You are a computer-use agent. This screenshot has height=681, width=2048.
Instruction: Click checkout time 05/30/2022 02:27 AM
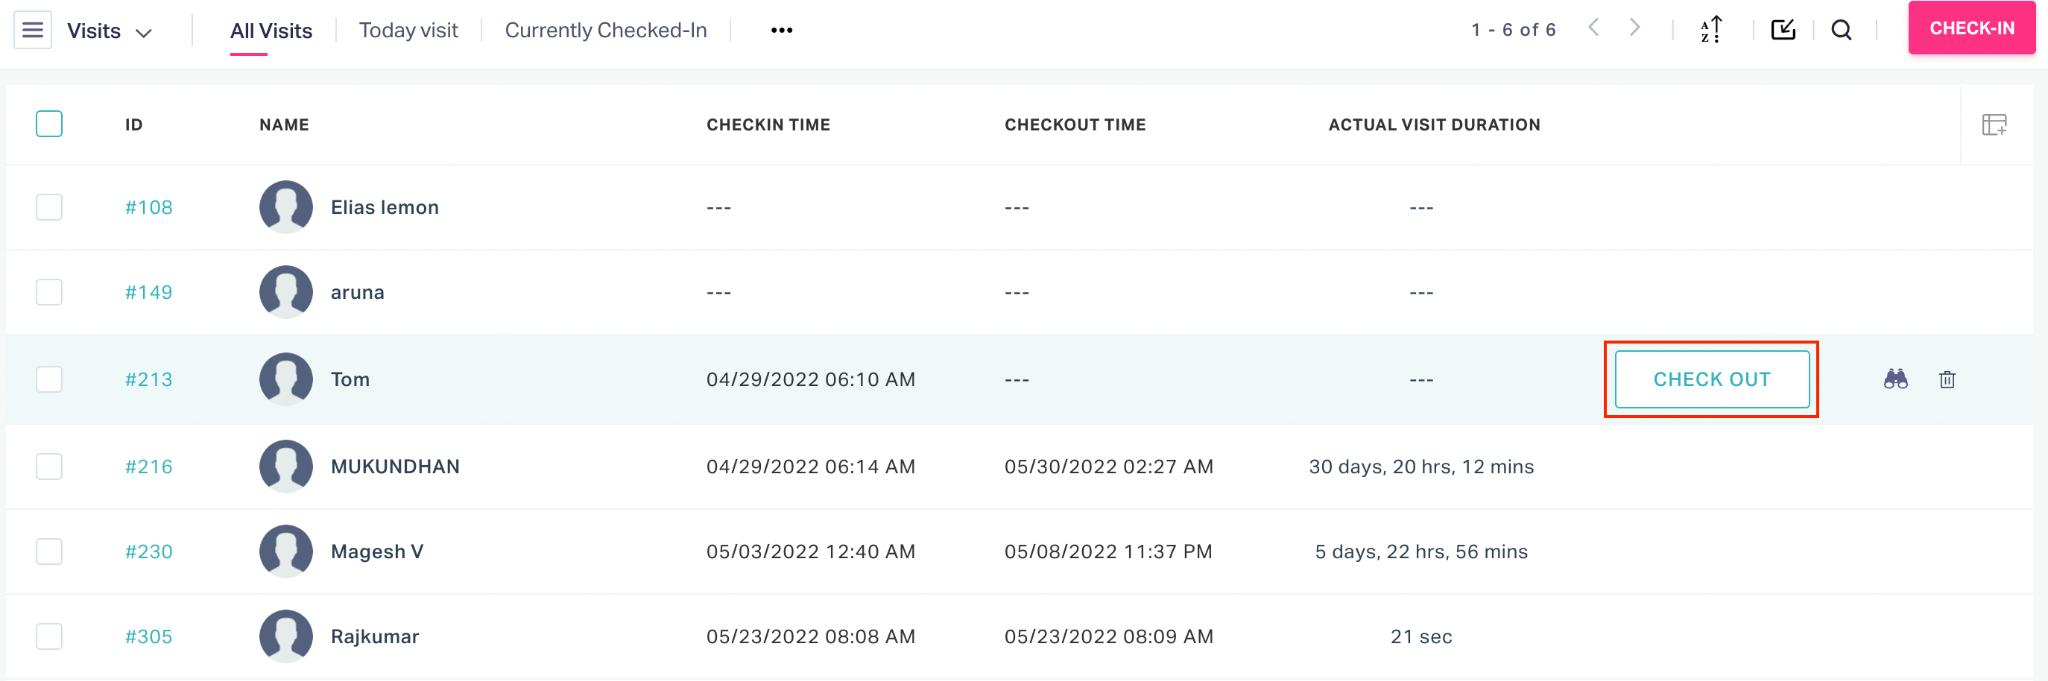1109,466
